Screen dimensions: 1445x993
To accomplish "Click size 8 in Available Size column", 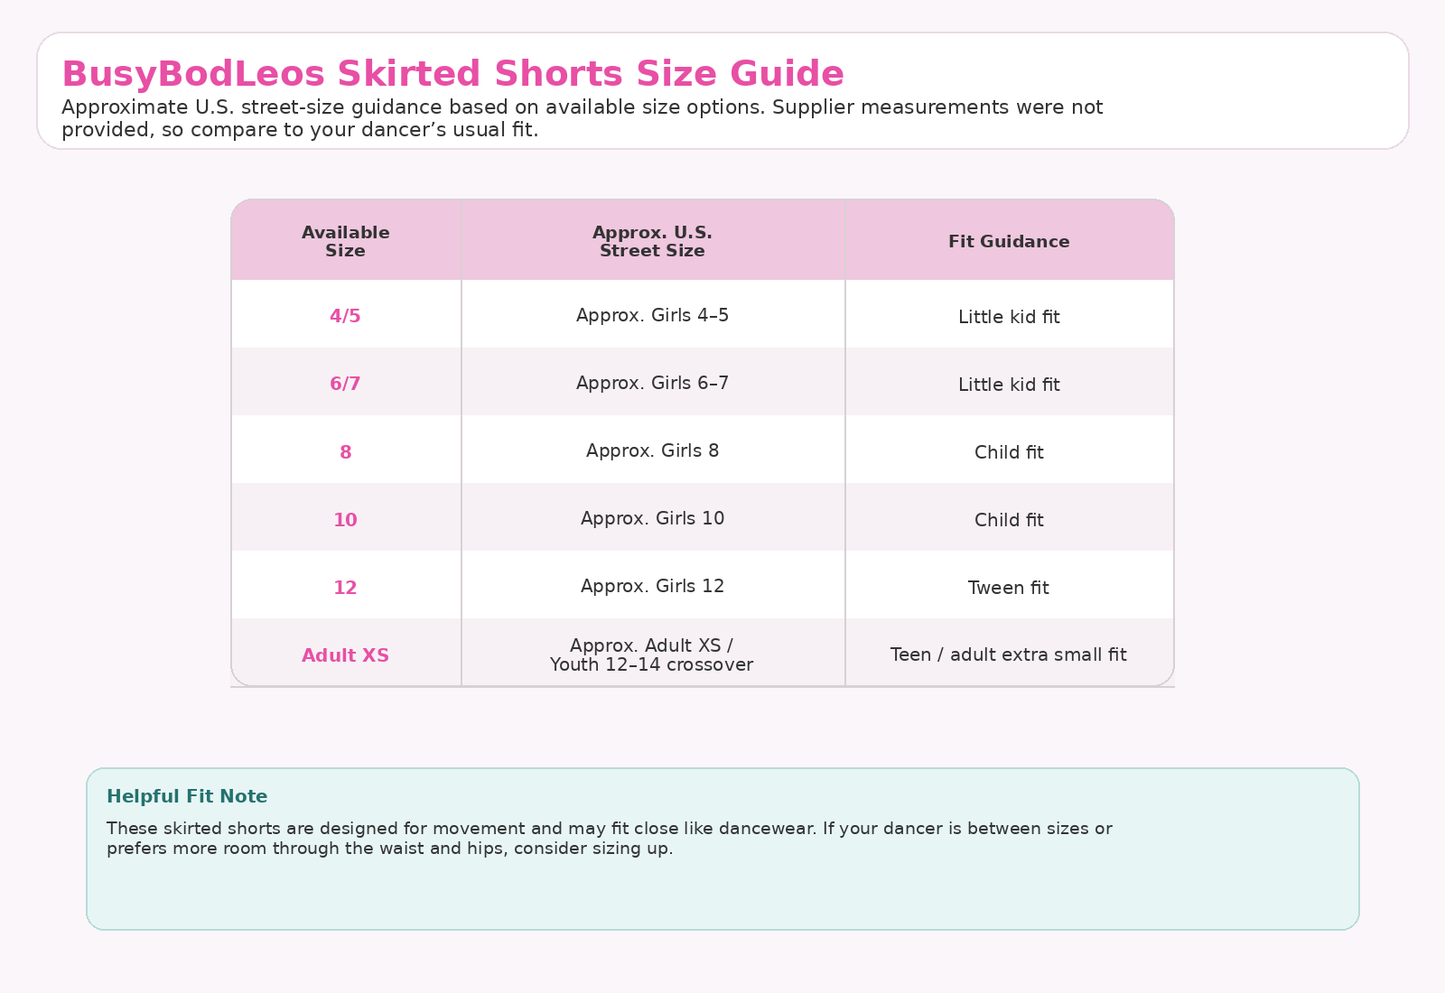I will tap(345, 452).
